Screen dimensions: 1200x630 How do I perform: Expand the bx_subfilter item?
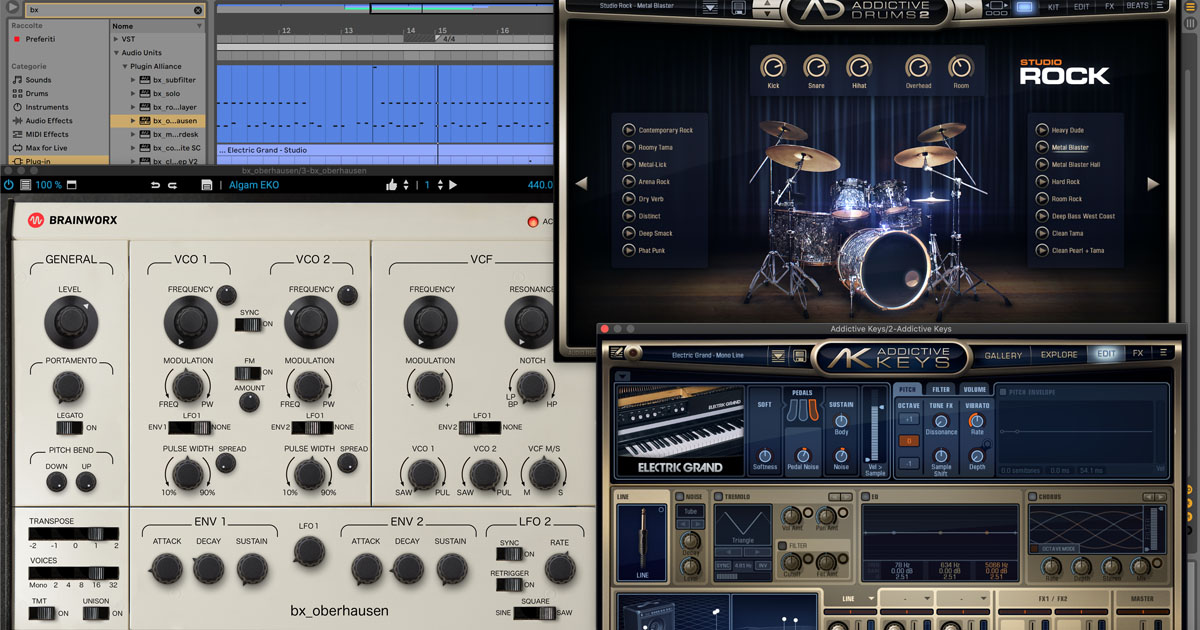tap(133, 80)
